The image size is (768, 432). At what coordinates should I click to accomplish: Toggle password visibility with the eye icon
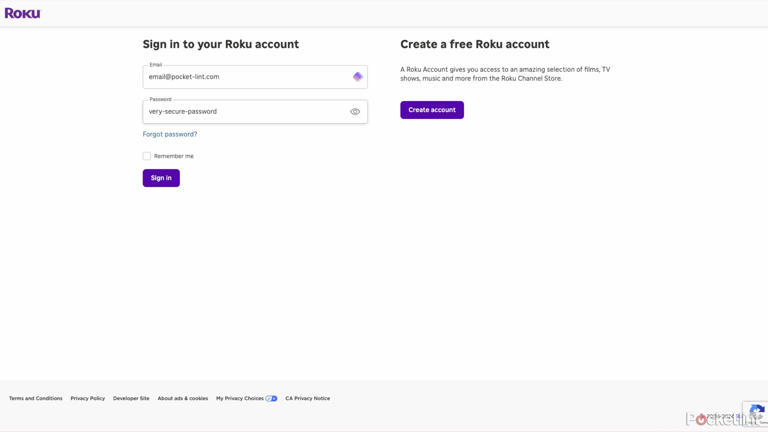tap(355, 112)
